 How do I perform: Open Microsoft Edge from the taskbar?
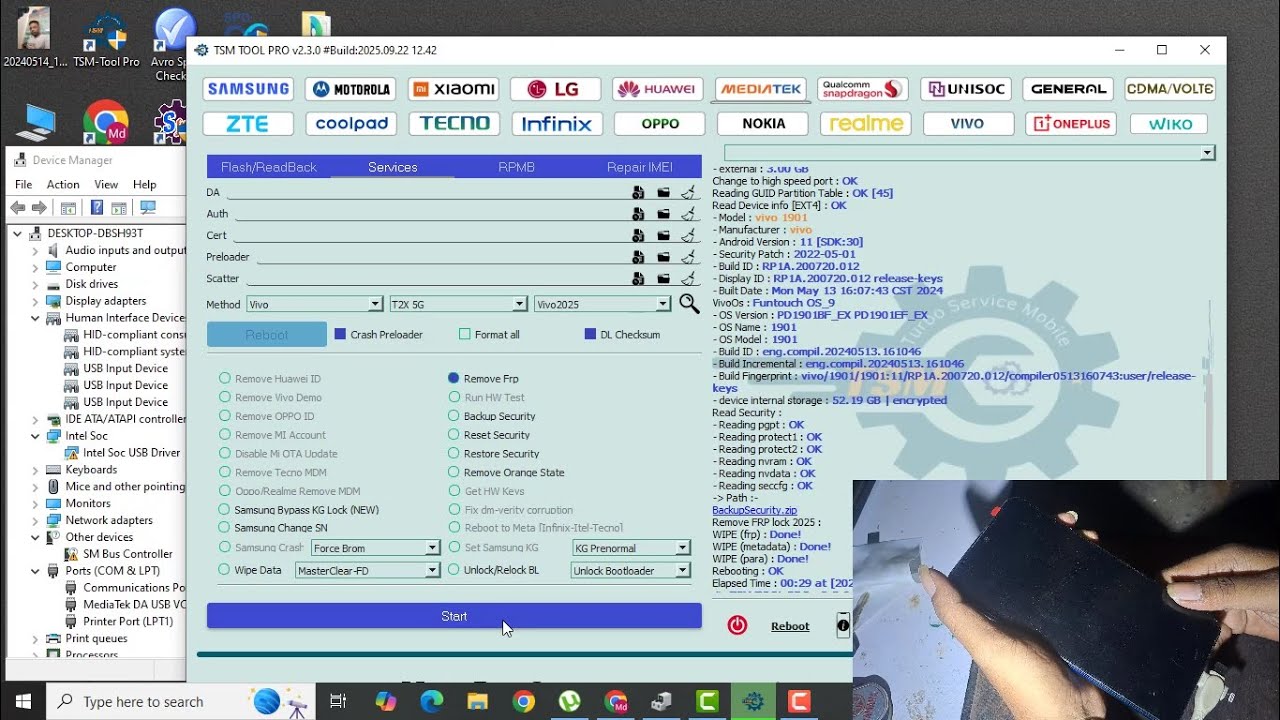point(431,702)
